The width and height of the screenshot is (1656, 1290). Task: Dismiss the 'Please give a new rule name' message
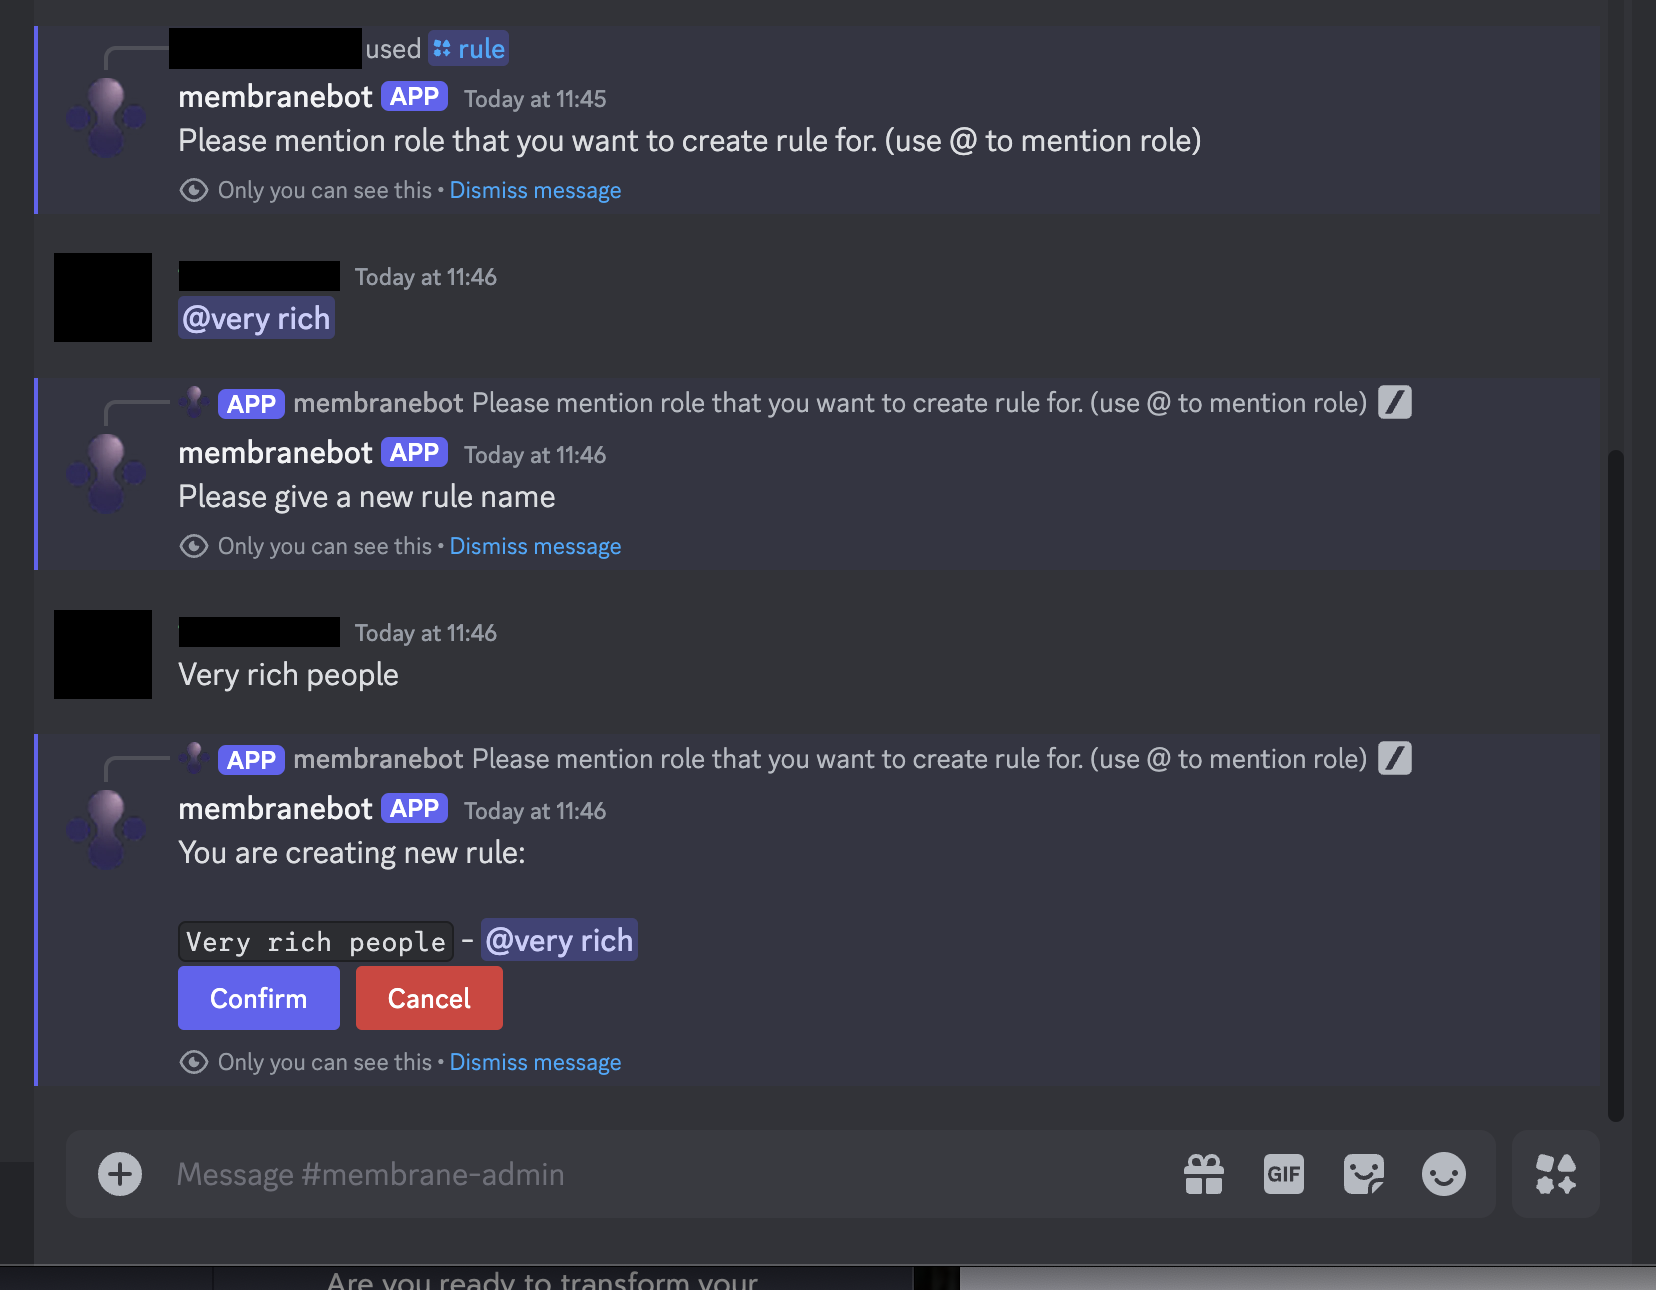coord(535,546)
